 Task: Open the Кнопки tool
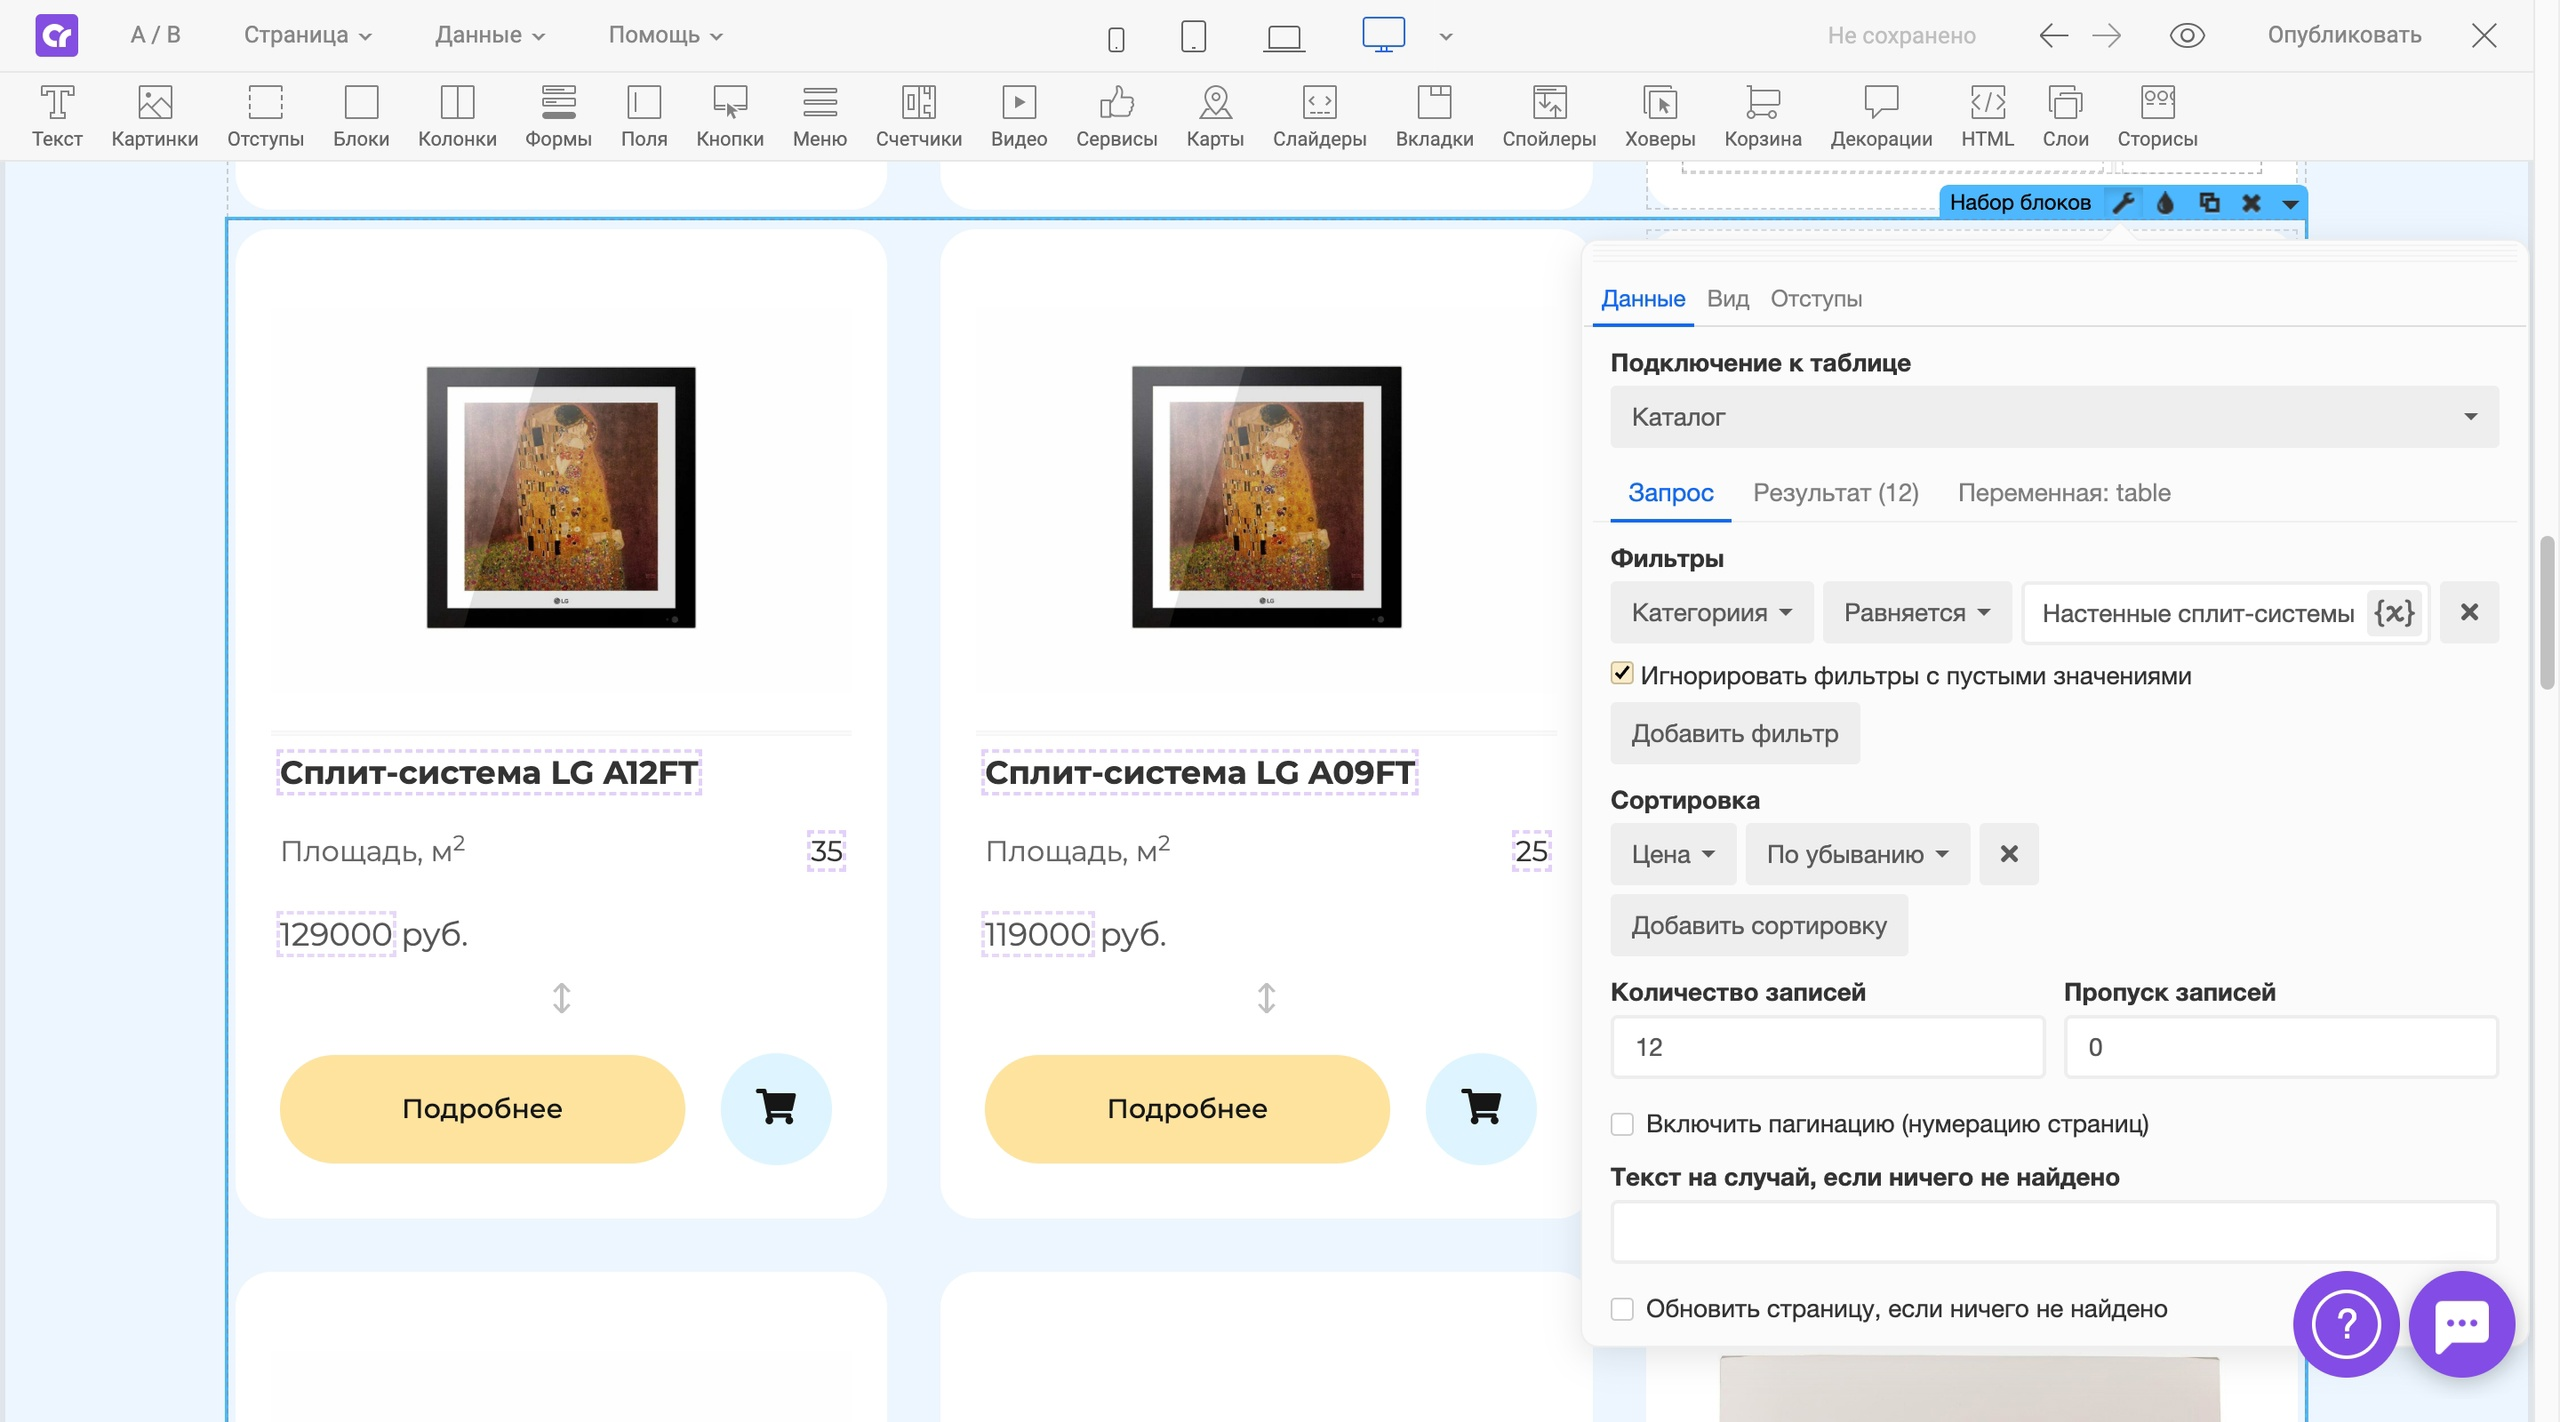730,116
